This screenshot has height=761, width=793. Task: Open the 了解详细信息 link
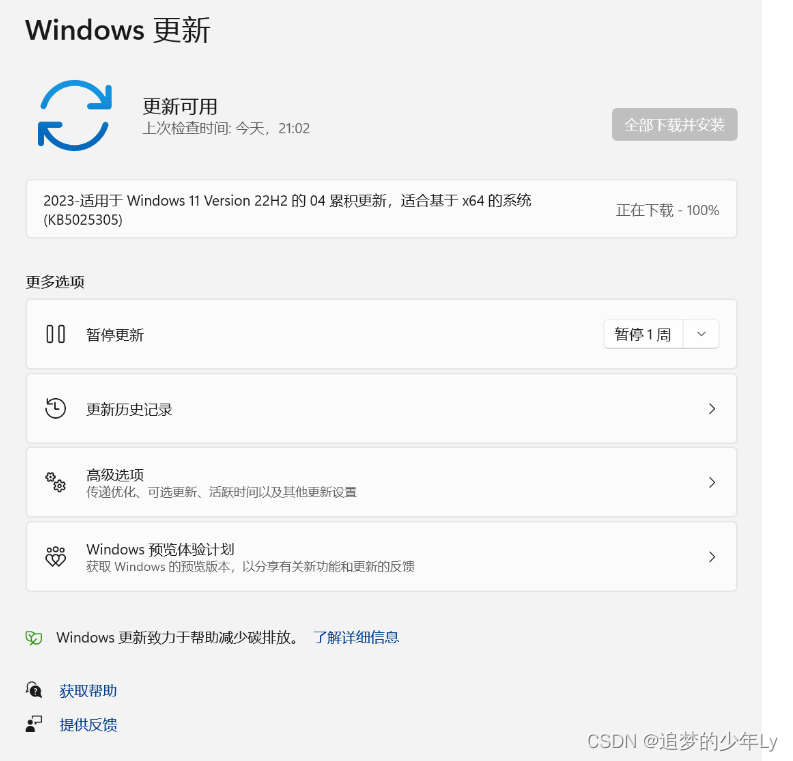point(356,637)
